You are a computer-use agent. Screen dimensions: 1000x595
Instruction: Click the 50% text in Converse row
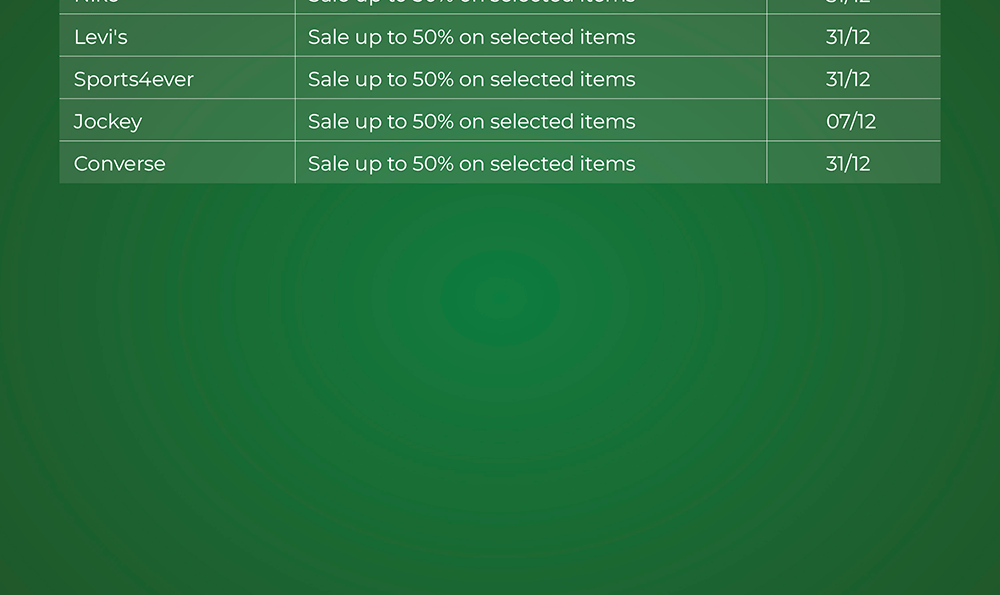[433, 163]
